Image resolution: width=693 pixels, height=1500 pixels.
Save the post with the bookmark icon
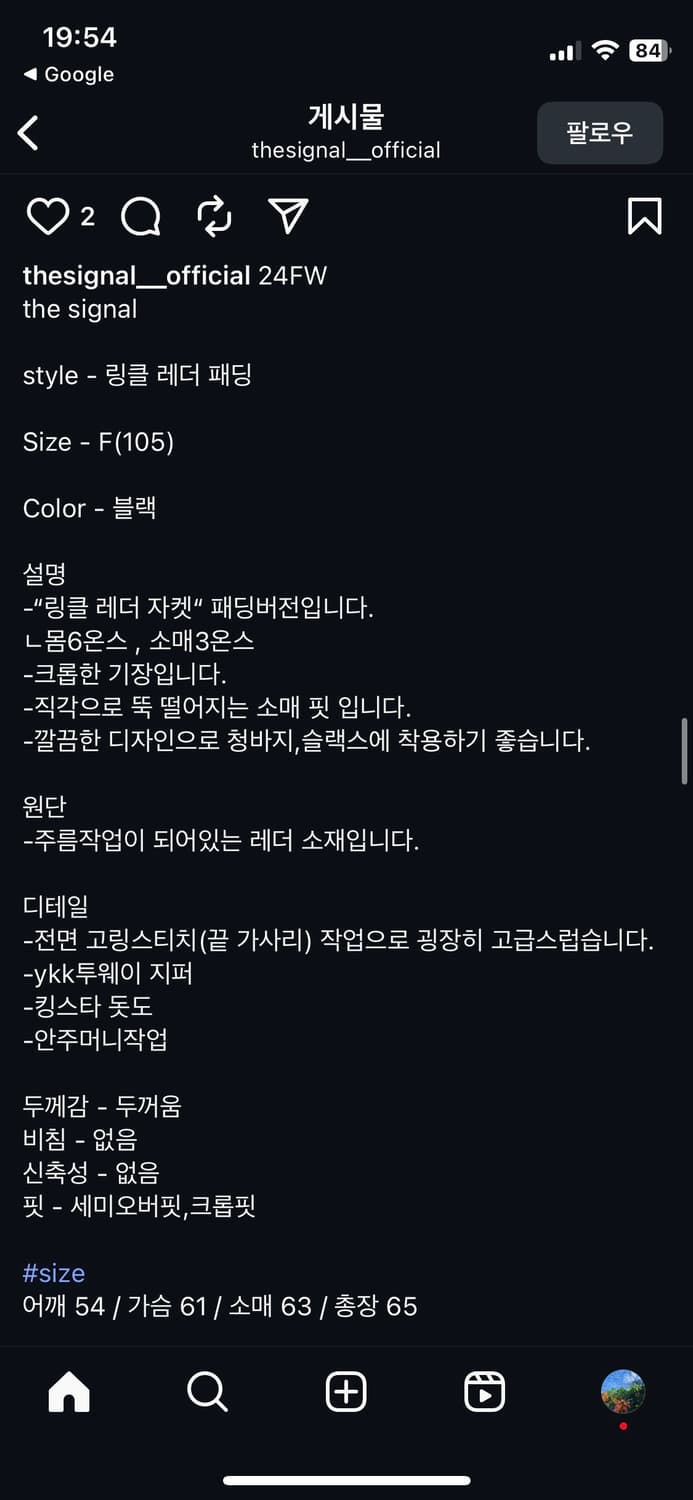pos(645,216)
